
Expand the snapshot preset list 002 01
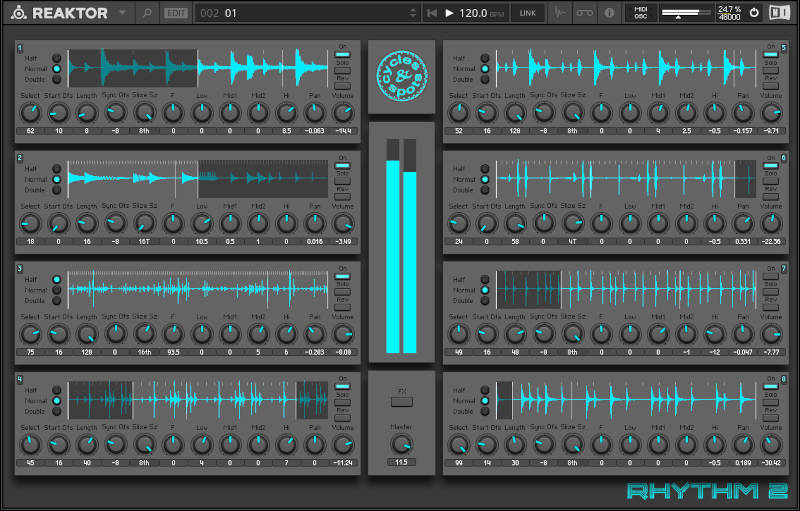300,13
